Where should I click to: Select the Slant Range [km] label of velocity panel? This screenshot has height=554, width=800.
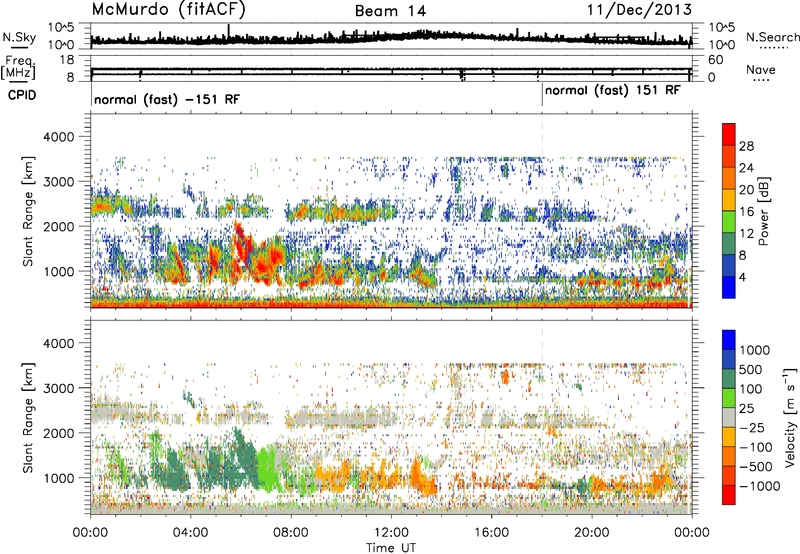29,417
